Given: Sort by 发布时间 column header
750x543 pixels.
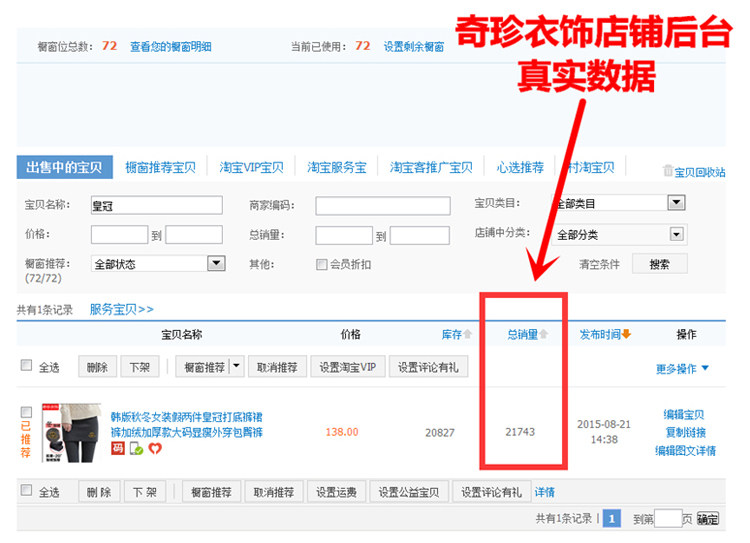Looking at the screenshot, I should (600, 334).
